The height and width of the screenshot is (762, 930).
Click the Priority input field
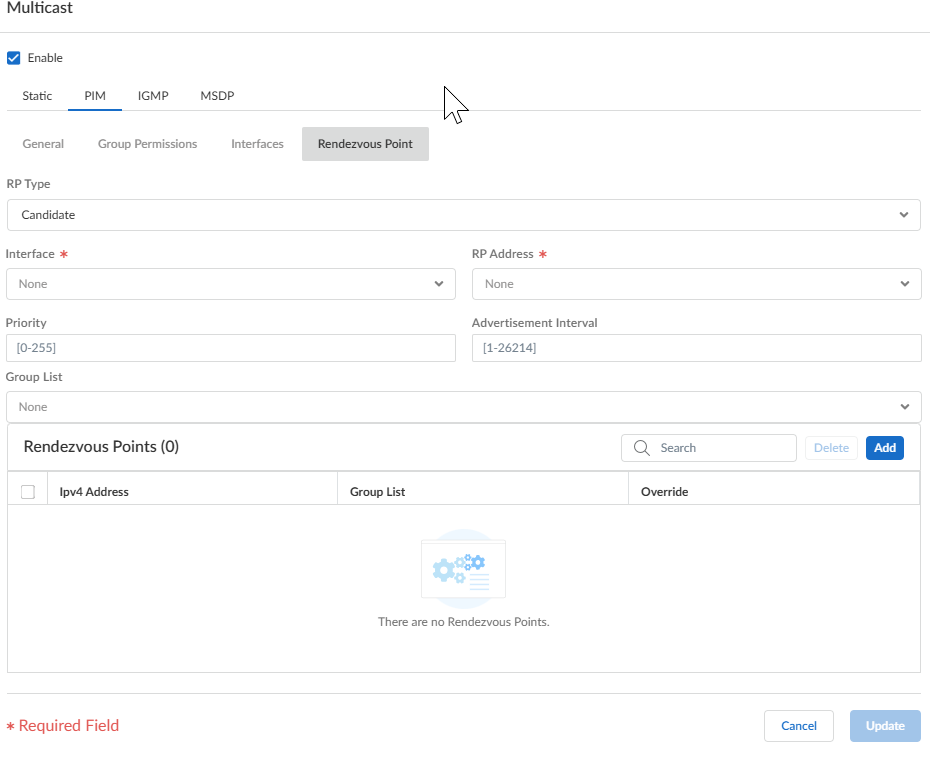[x=231, y=348]
